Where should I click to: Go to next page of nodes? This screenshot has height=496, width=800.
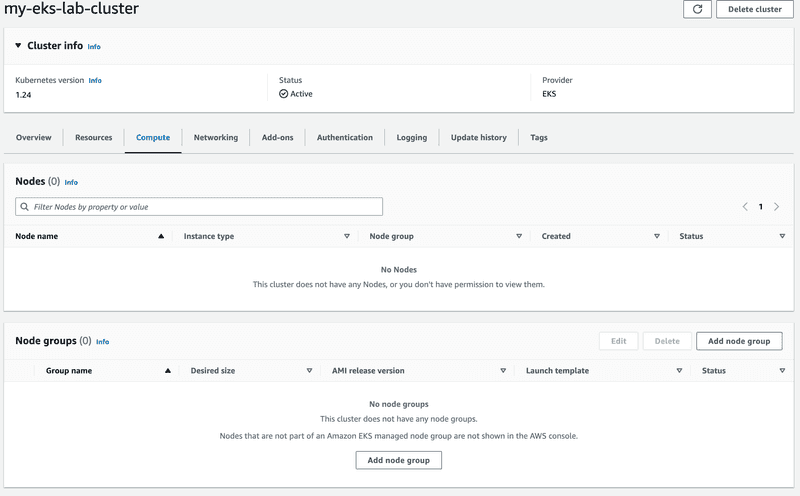(x=777, y=207)
